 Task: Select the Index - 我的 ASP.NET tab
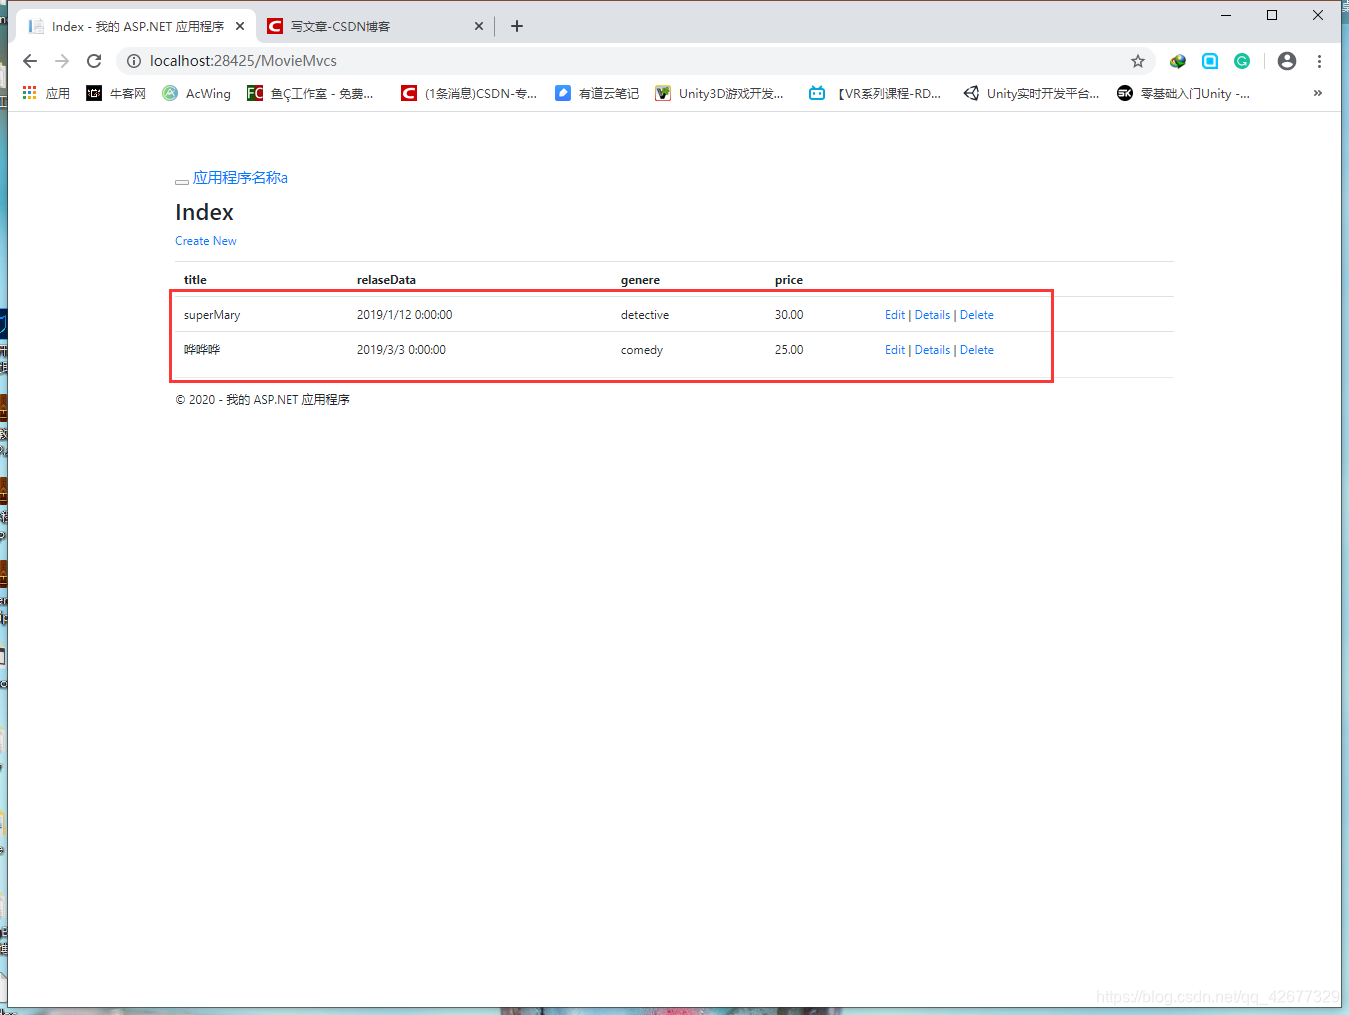click(x=136, y=26)
